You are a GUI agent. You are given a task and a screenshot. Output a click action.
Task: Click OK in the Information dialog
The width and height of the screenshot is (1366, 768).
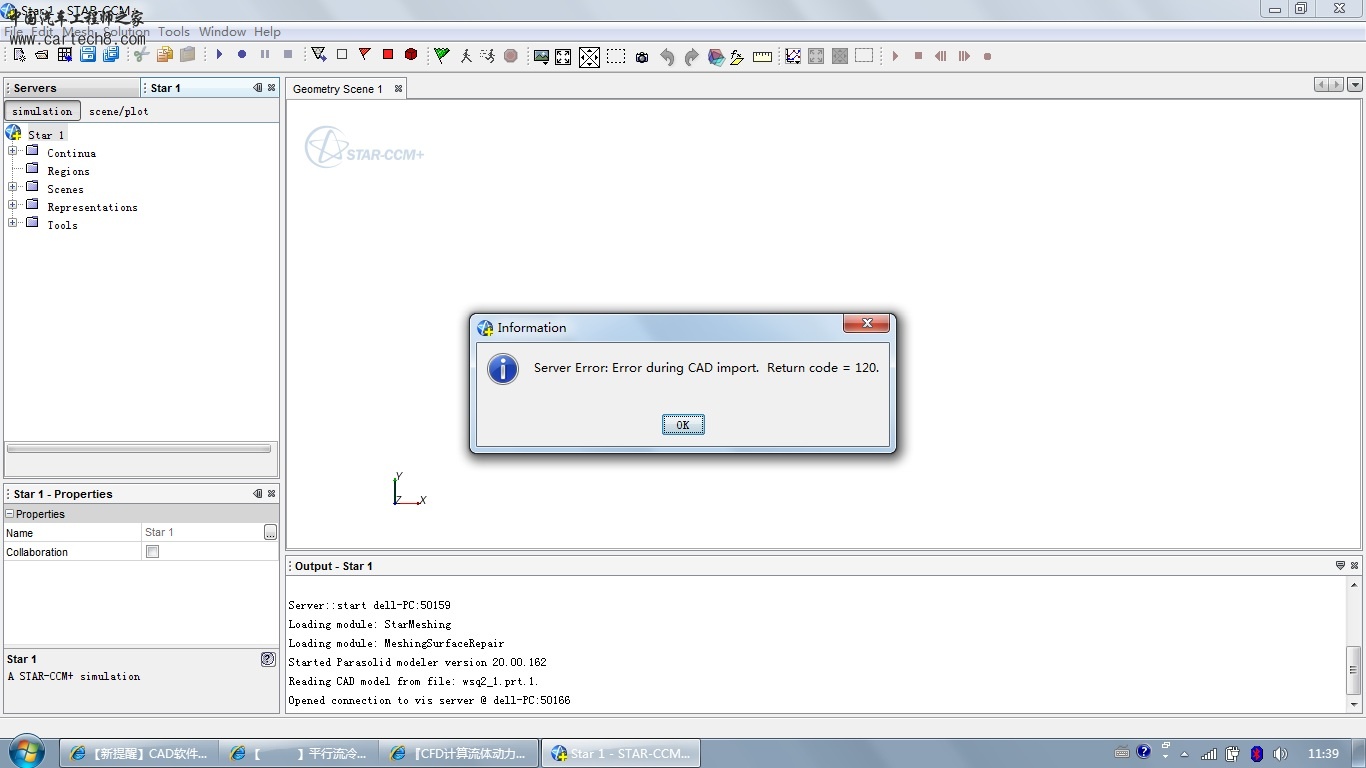(683, 425)
